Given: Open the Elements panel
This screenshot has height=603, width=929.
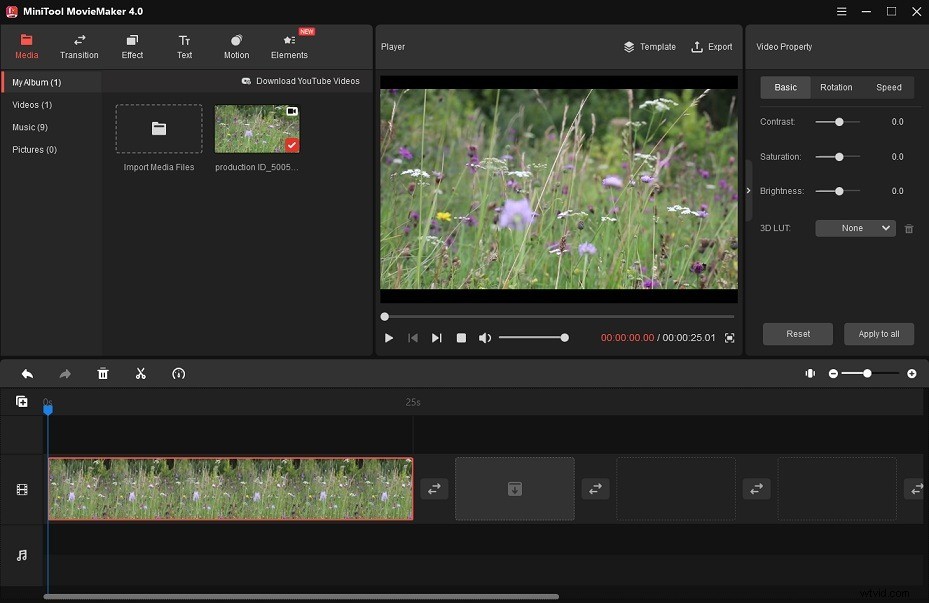Looking at the screenshot, I should coord(289,46).
